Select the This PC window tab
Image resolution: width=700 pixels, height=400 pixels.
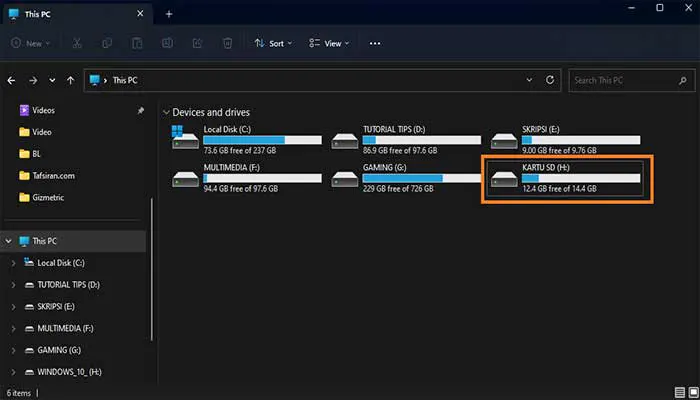coord(77,14)
